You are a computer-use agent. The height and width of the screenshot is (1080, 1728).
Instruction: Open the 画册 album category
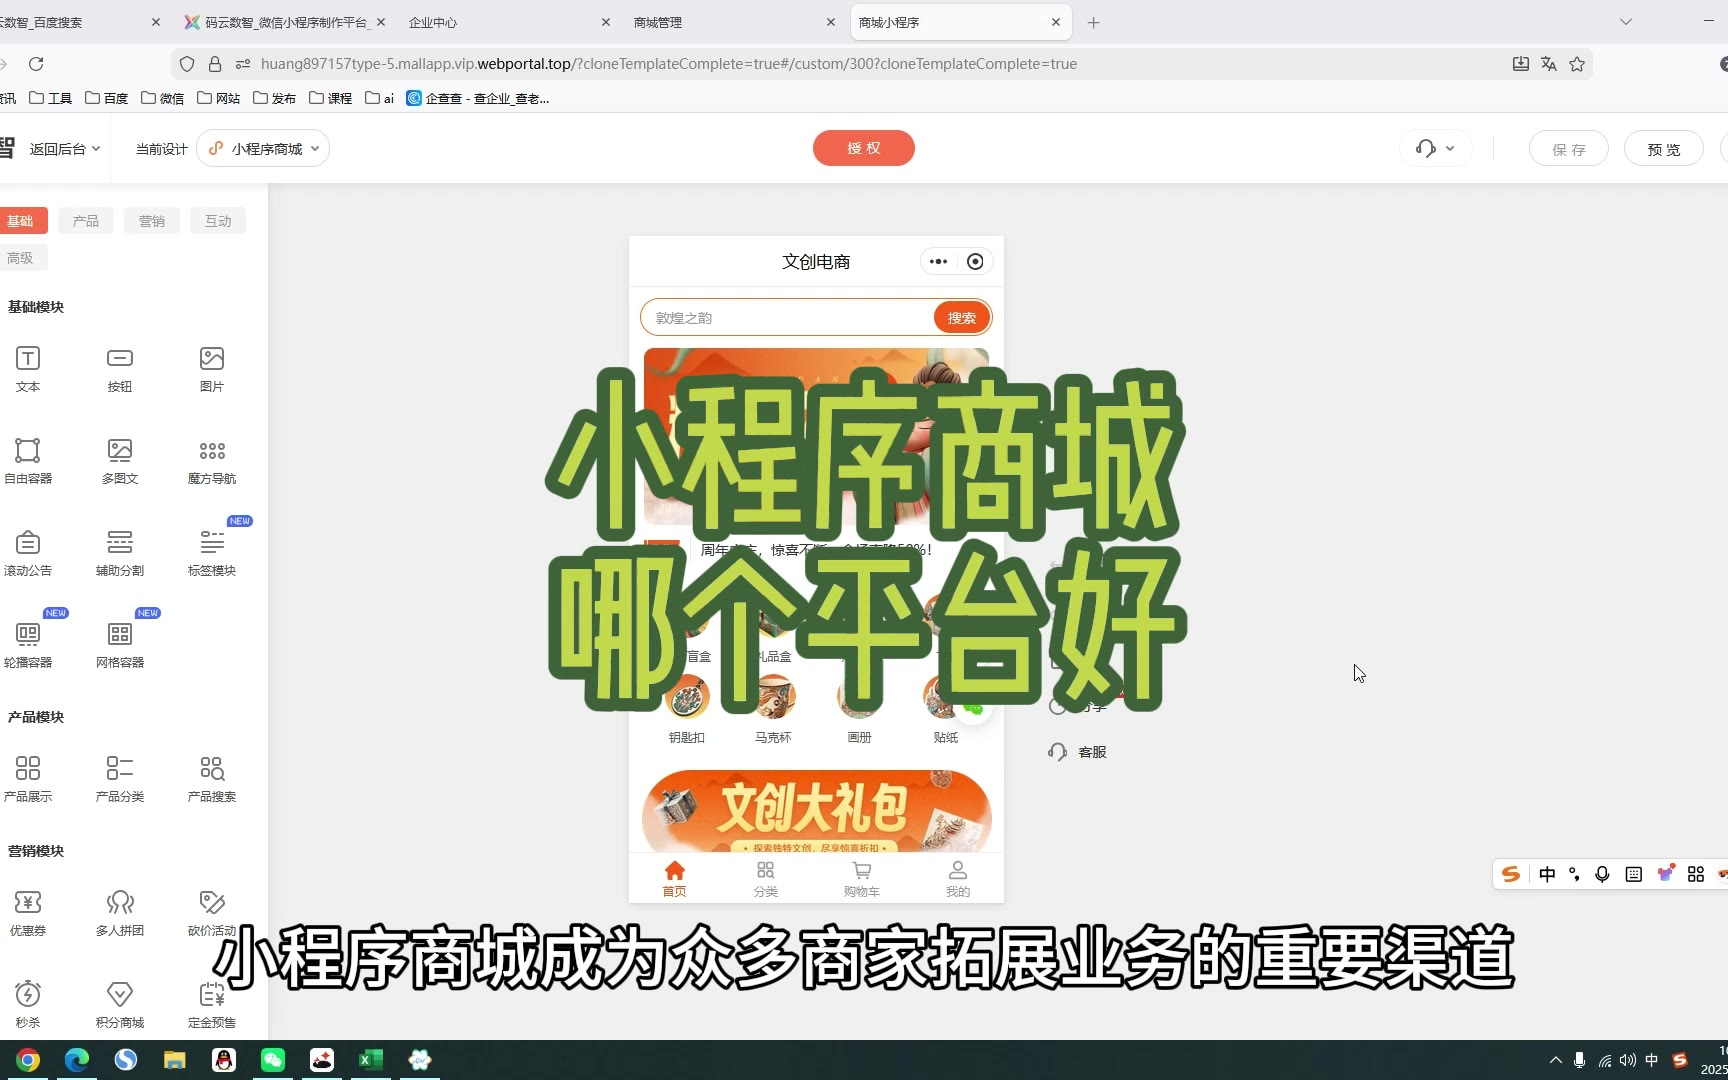(x=859, y=710)
